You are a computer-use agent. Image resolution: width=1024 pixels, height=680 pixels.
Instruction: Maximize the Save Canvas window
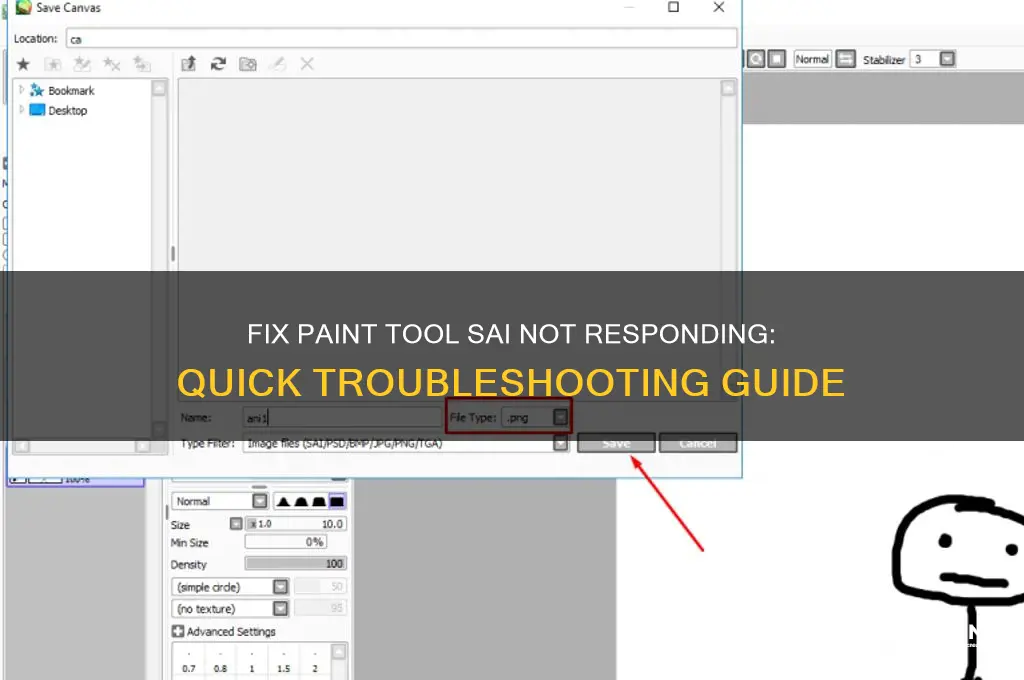coord(673,7)
